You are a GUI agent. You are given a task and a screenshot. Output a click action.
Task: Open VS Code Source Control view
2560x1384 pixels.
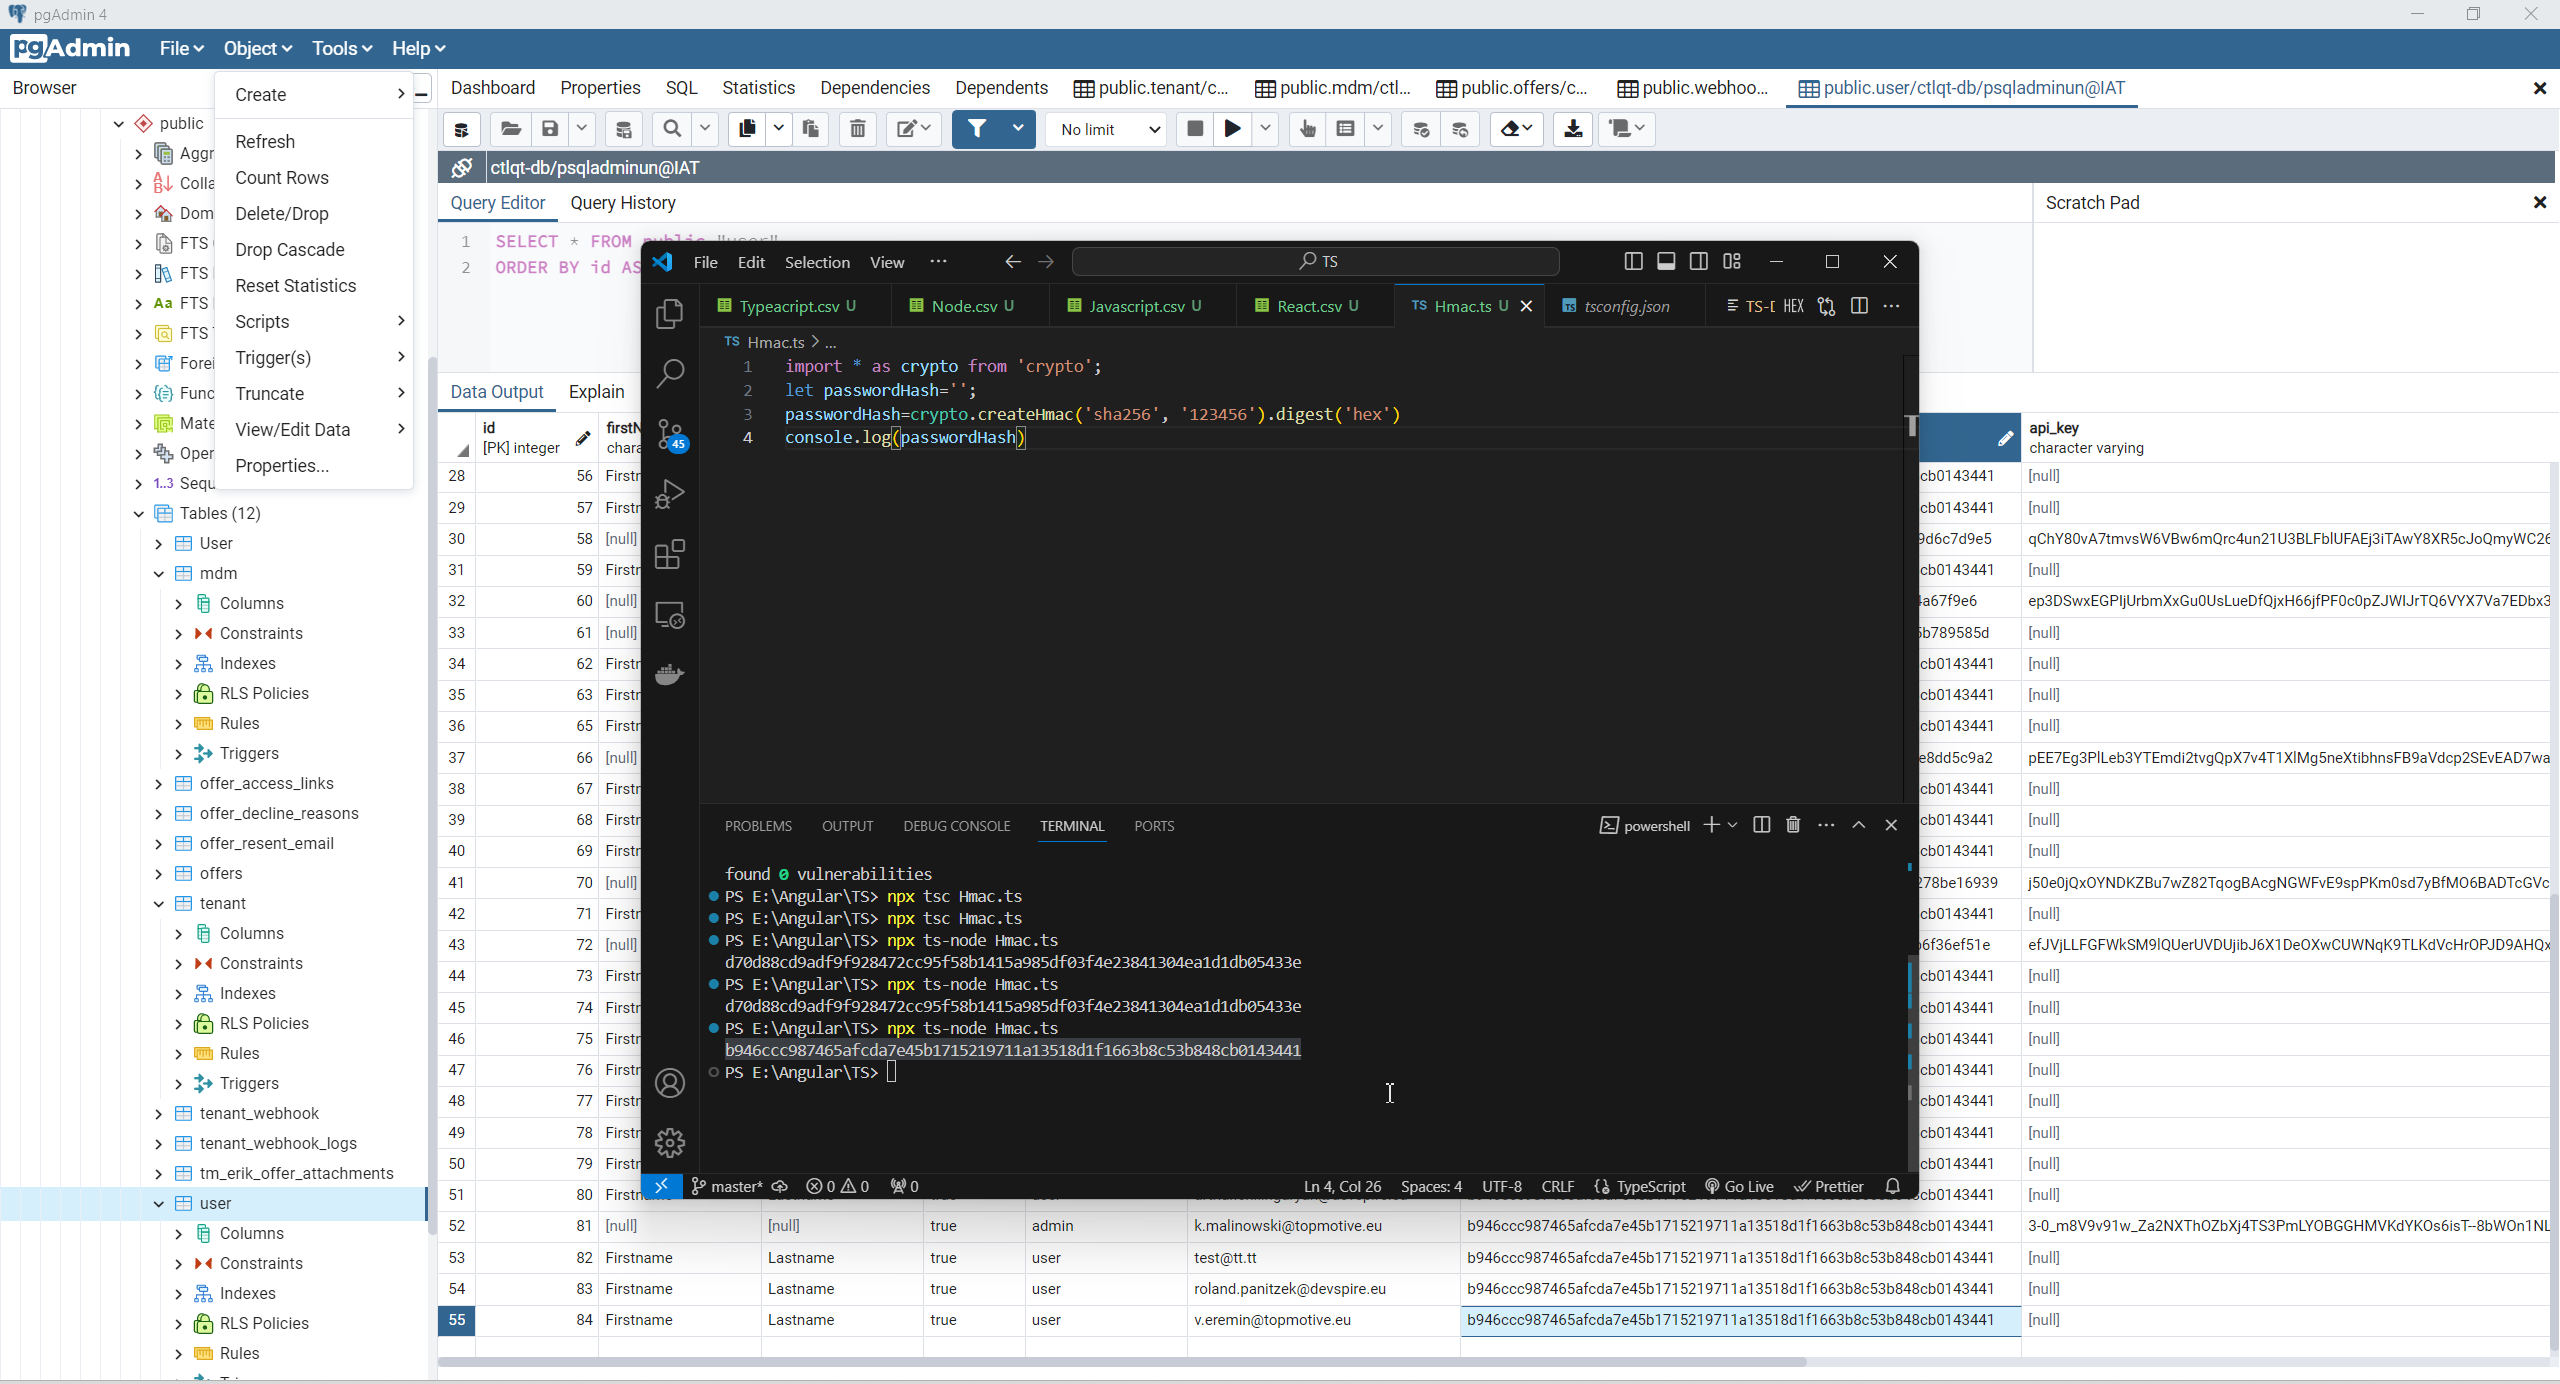pyautogui.click(x=669, y=434)
